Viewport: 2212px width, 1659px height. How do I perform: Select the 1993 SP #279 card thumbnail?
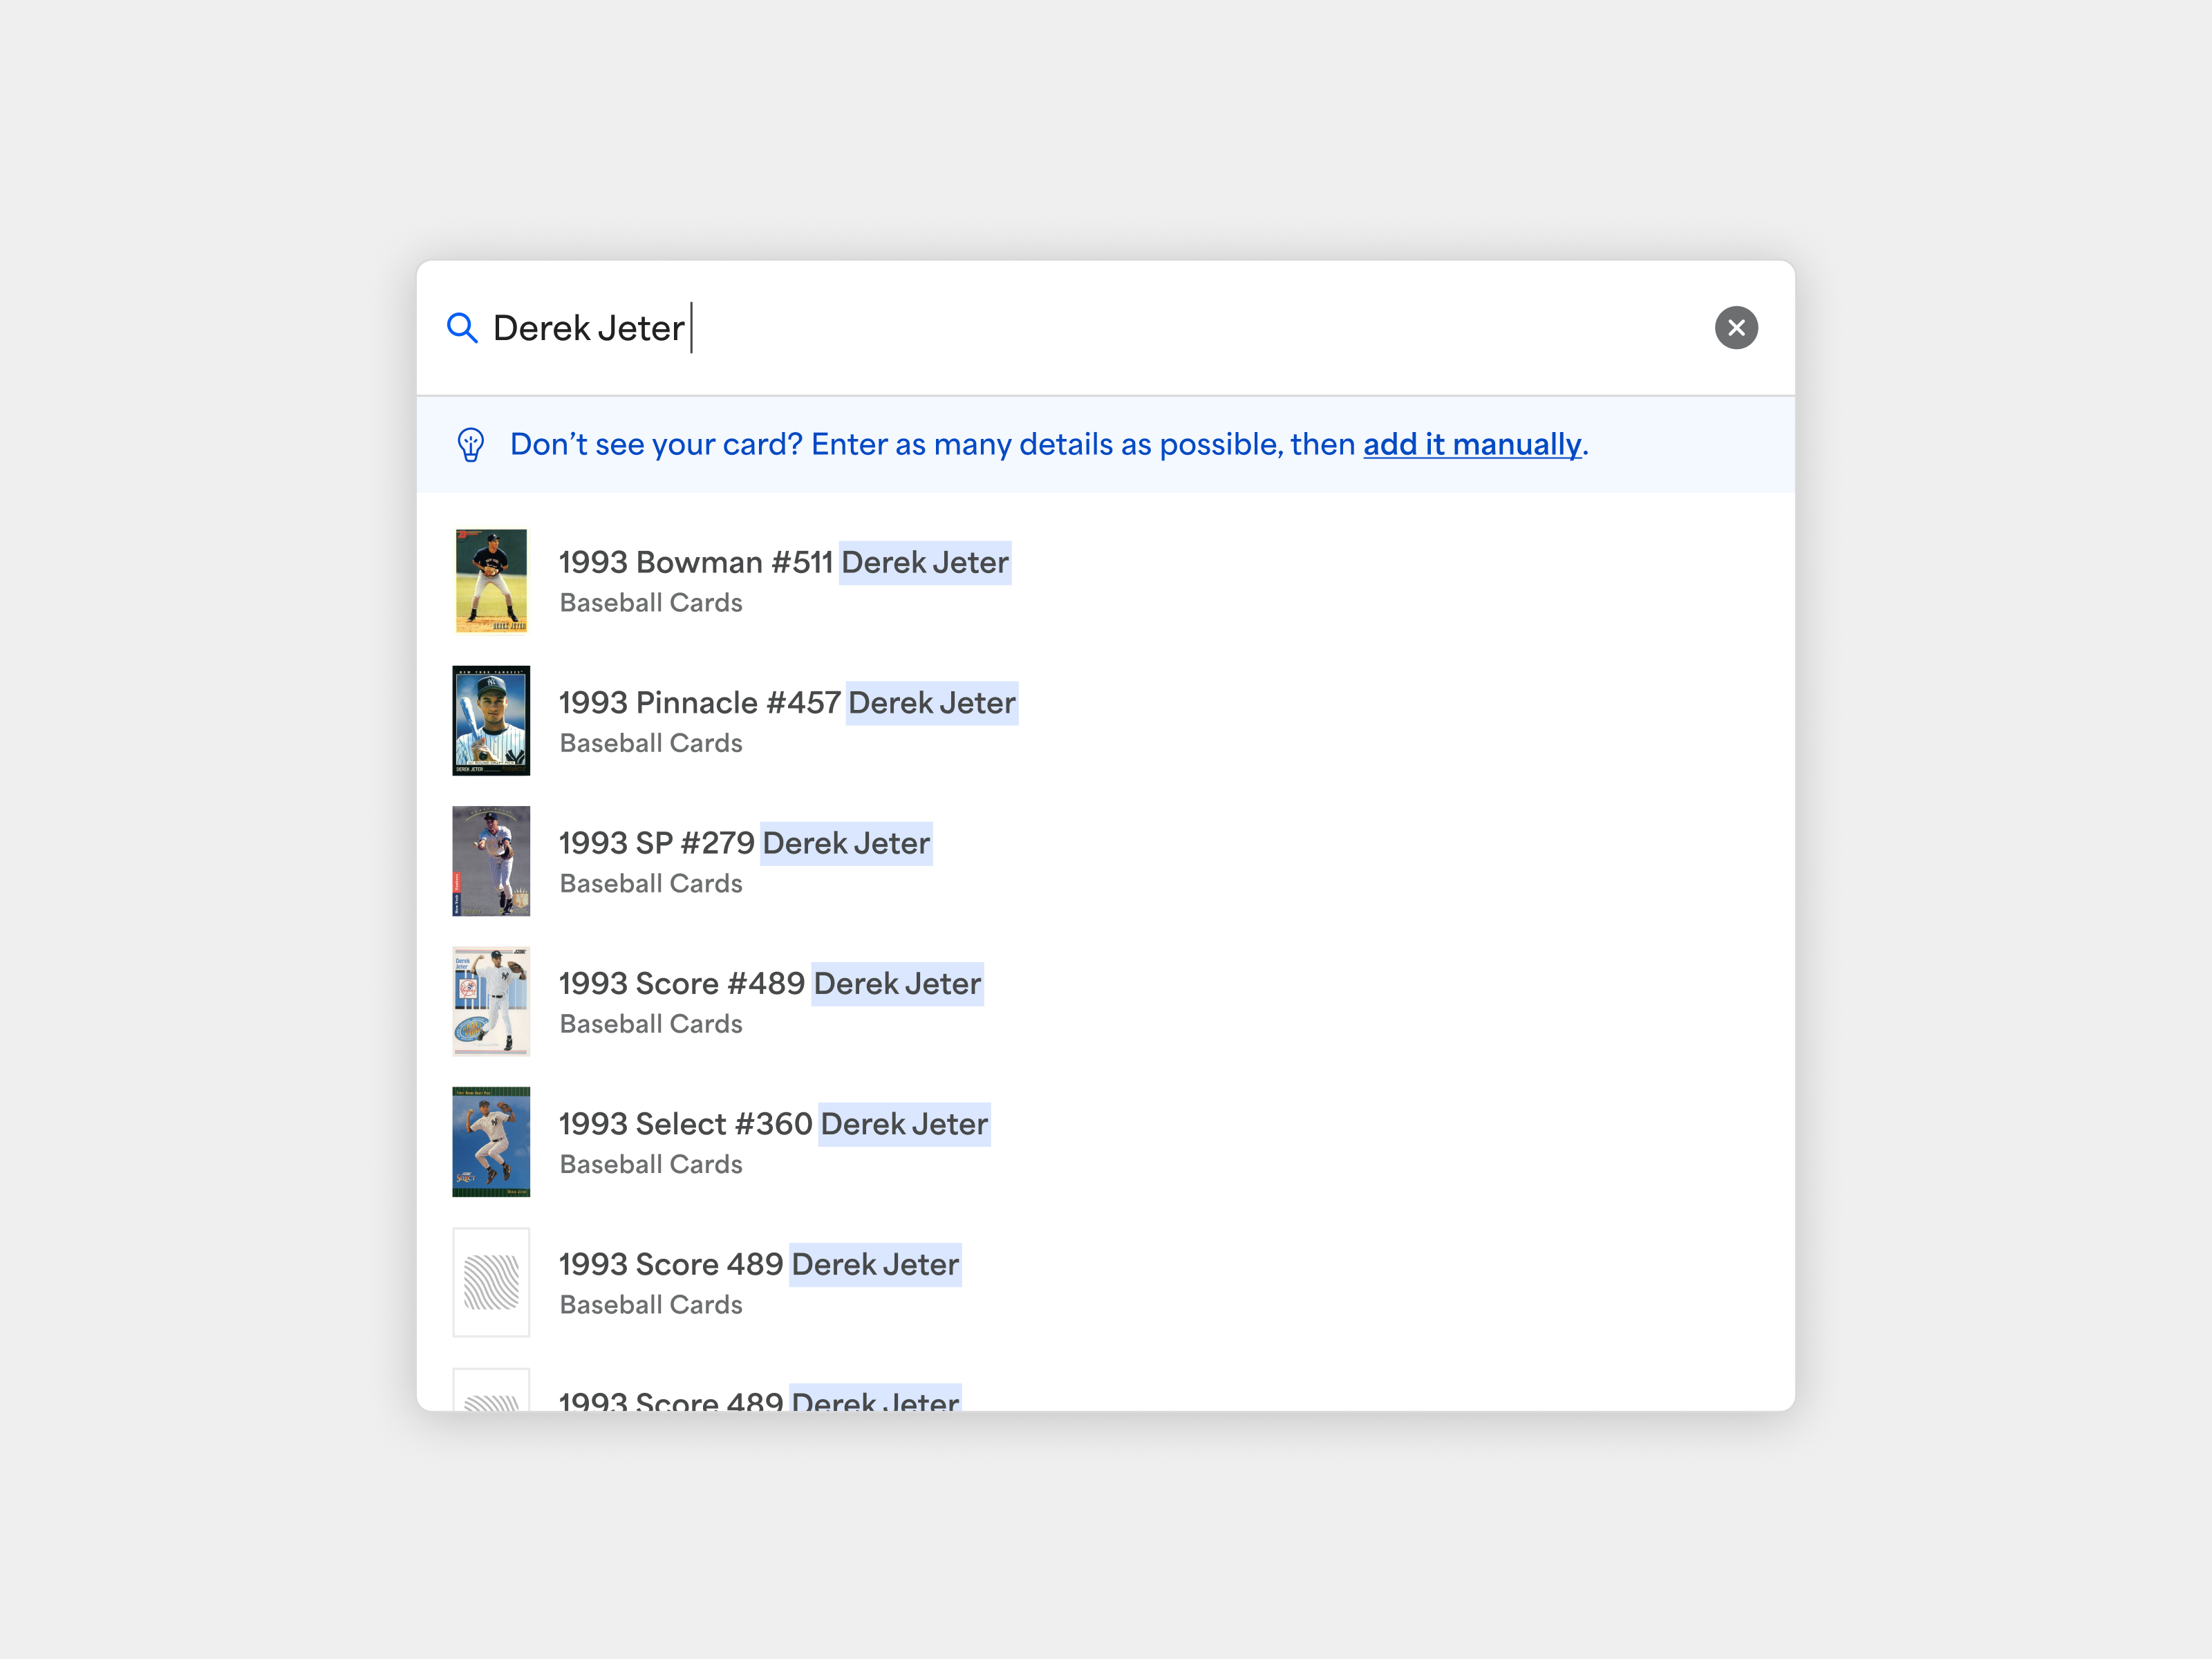click(x=491, y=861)
